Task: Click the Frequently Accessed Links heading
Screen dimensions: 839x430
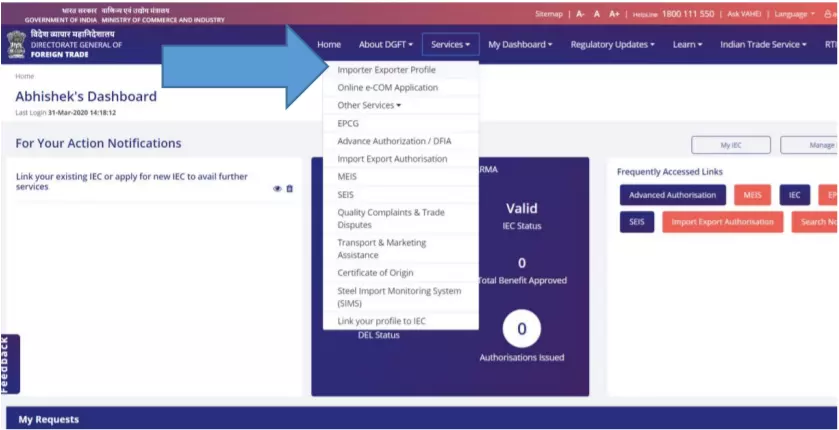Action: [x=670, y=172]
